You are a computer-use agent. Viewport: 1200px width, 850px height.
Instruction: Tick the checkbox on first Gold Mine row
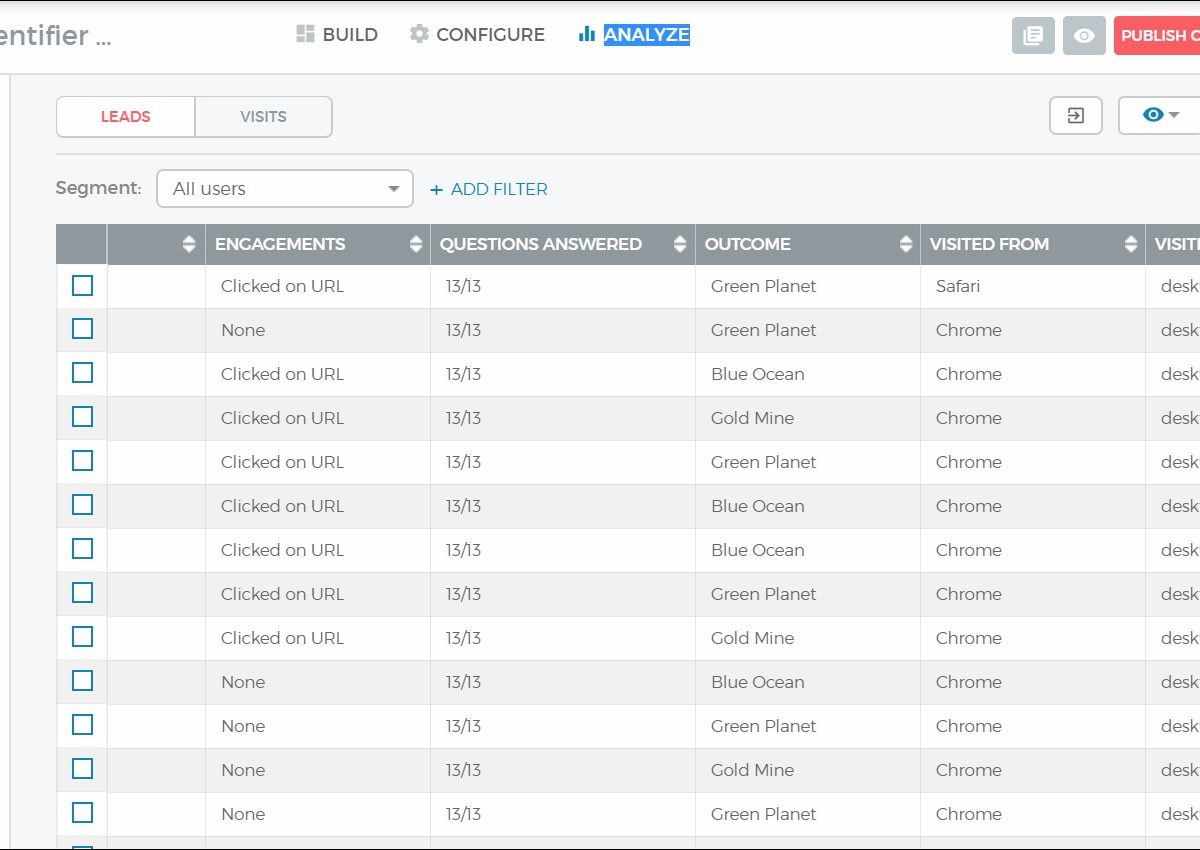[x=82, y=417]
